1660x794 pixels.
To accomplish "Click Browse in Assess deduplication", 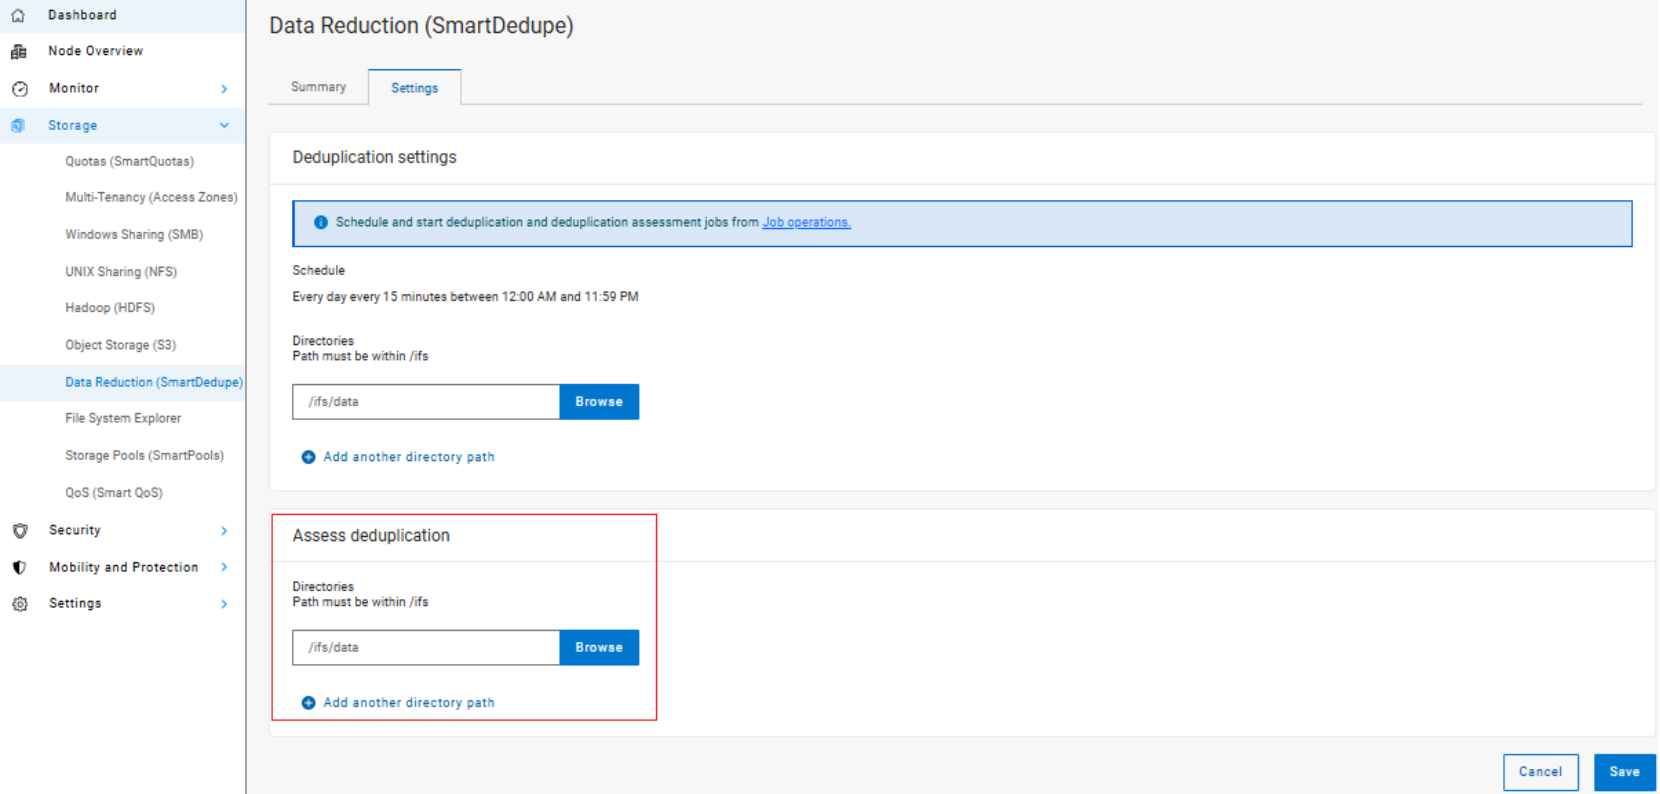I will (x=599, y=648).
